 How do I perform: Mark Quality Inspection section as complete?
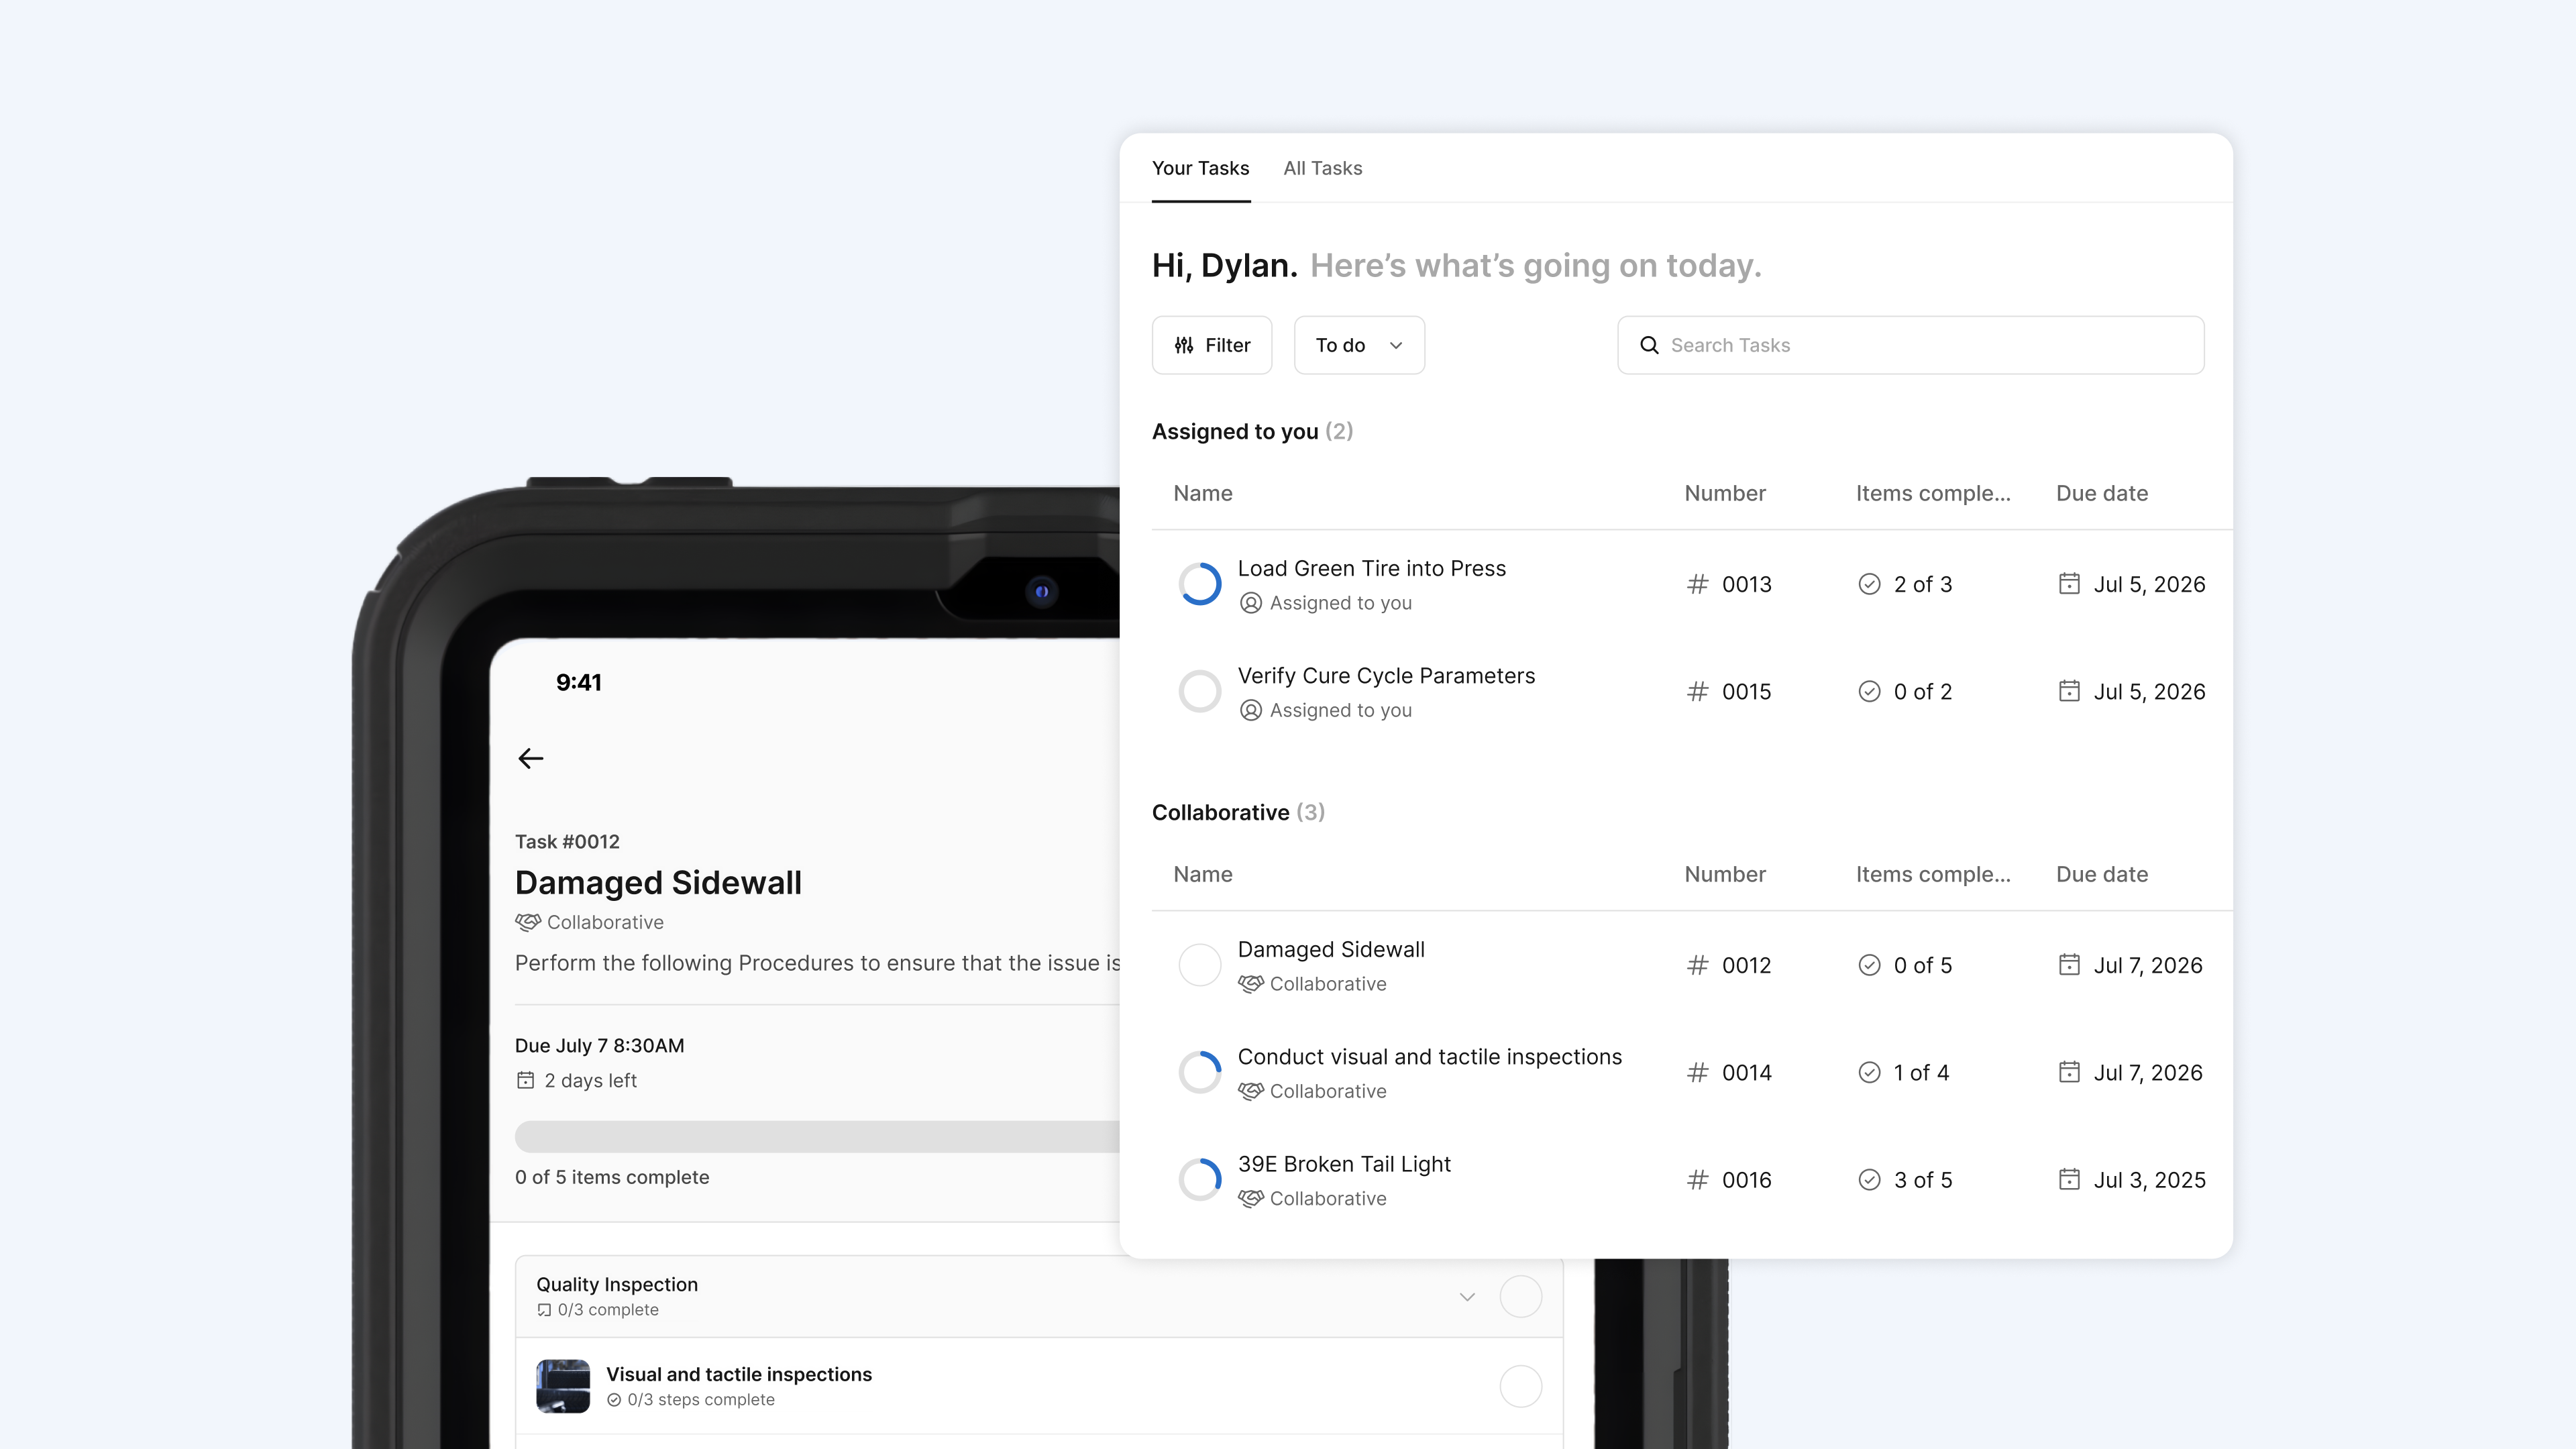pos(1520,1296)
